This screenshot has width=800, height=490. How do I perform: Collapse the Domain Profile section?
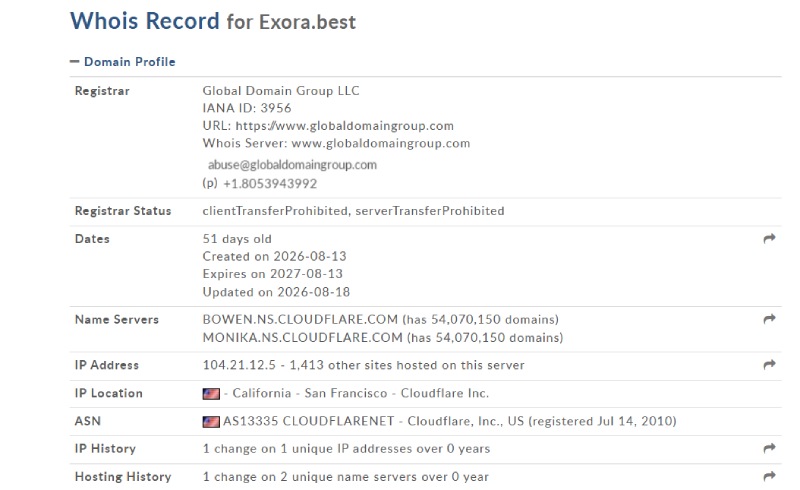click(x=122, y=62)
